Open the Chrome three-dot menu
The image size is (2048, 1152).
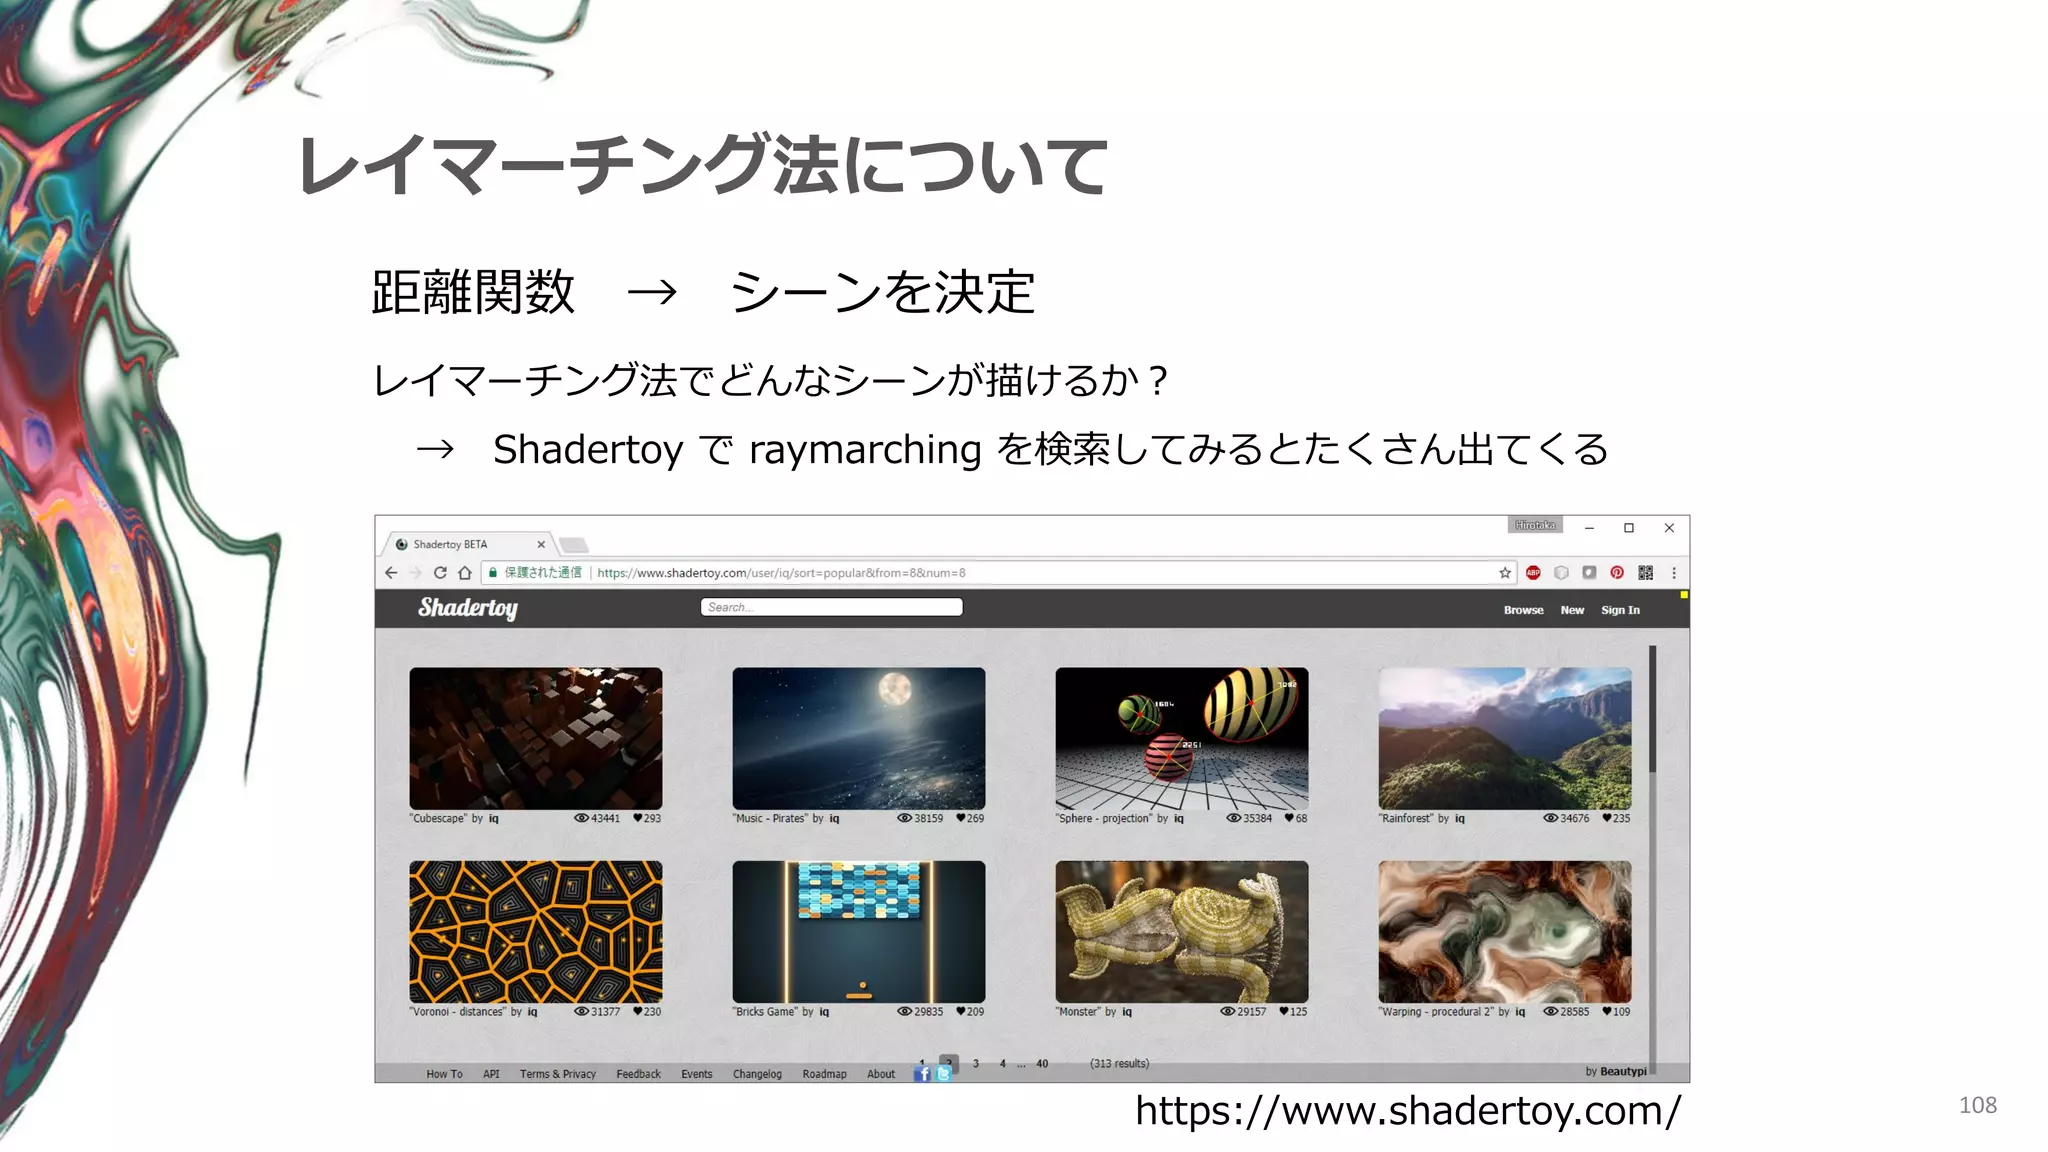pos(1674,573)
